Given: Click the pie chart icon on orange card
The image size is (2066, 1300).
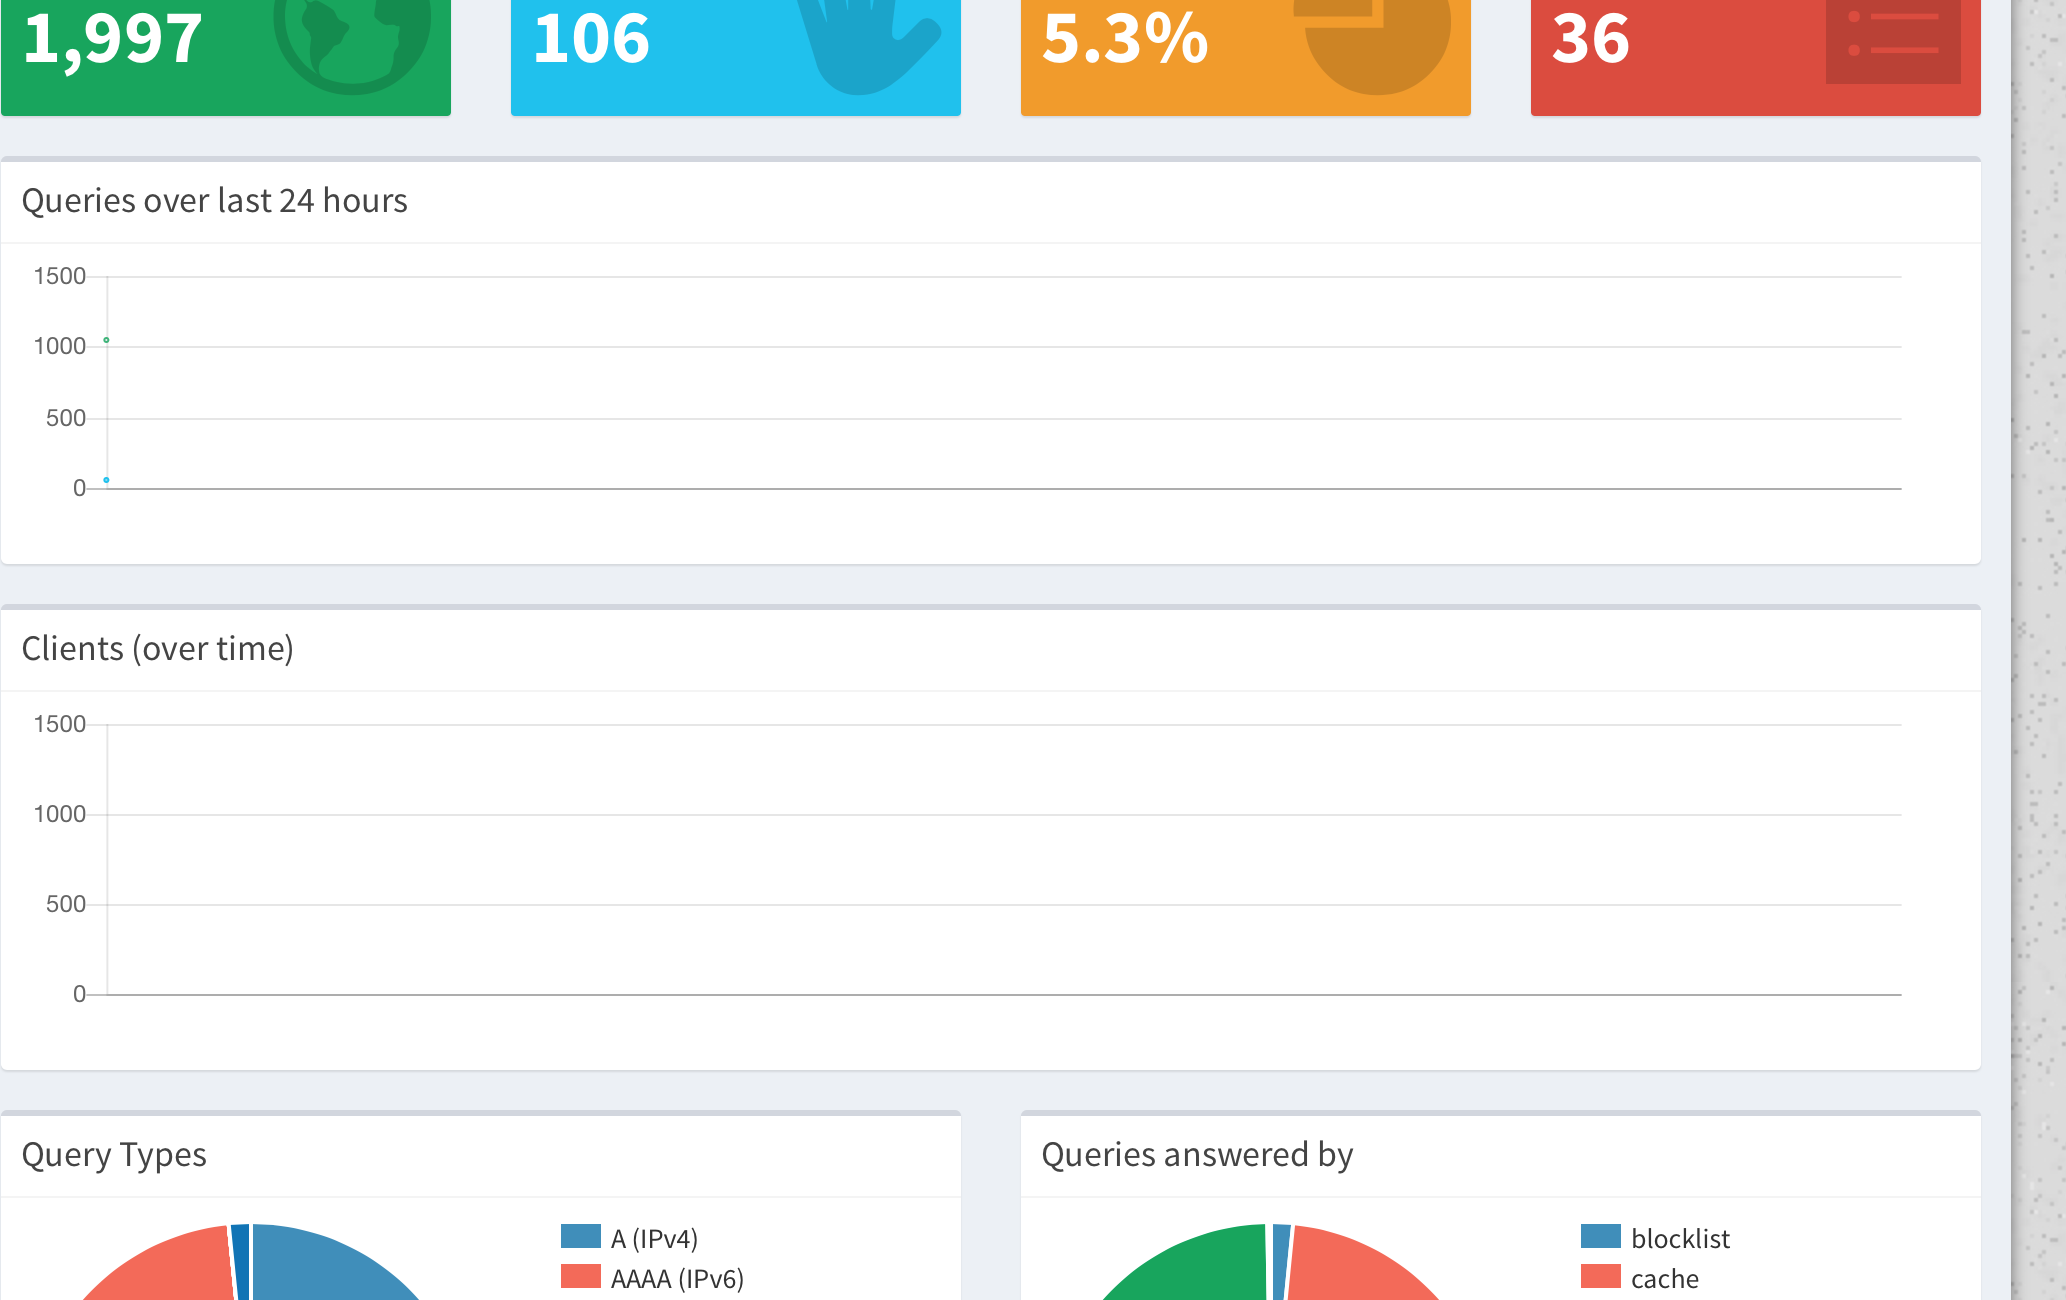Looking at the screenshot, I should pos(1373,47).
